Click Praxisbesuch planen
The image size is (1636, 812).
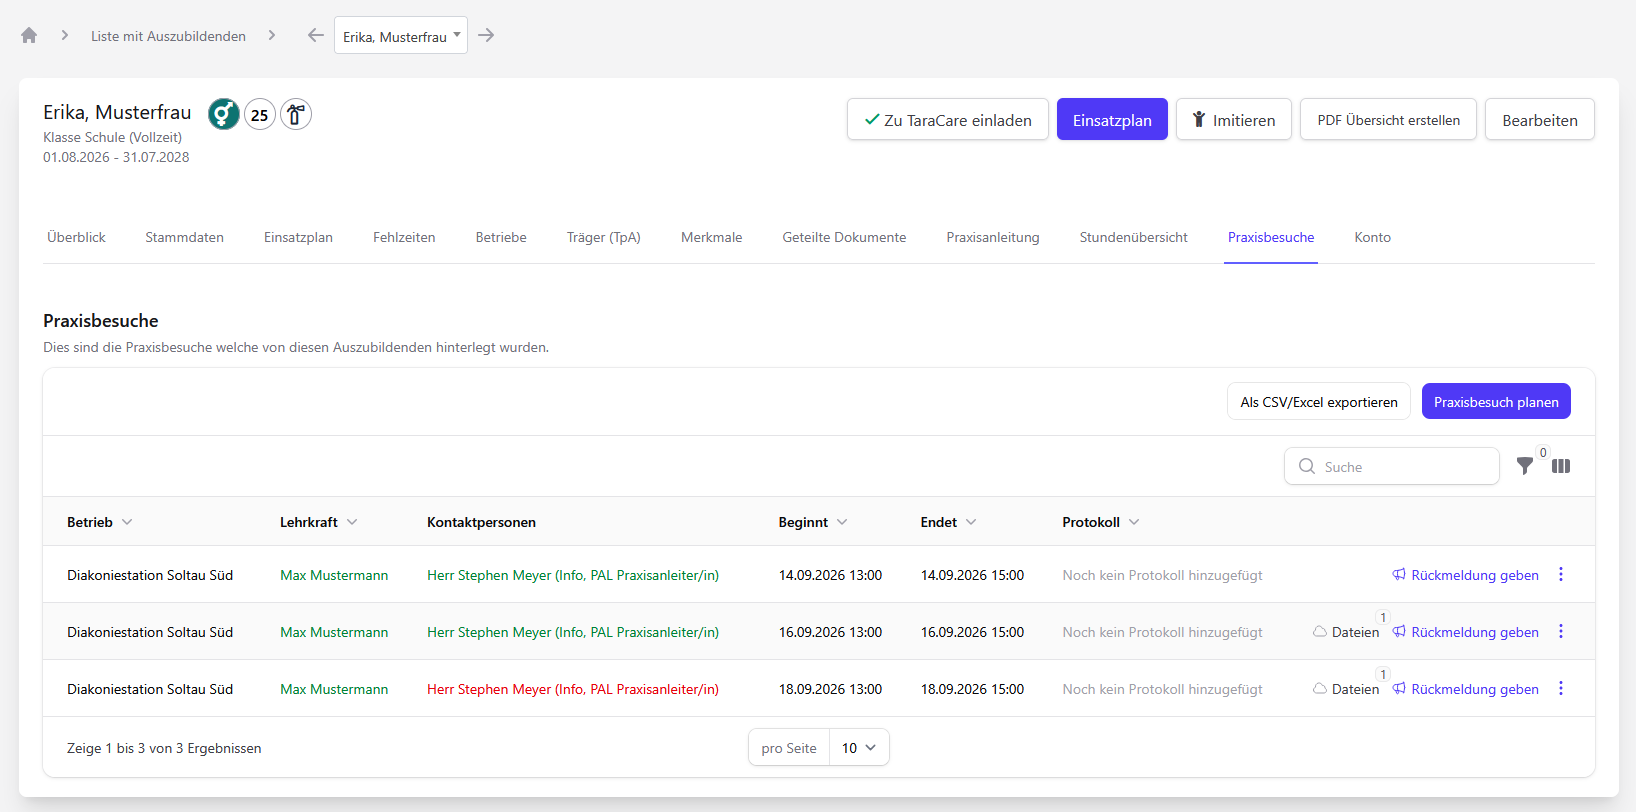[x=1496, y=401]
